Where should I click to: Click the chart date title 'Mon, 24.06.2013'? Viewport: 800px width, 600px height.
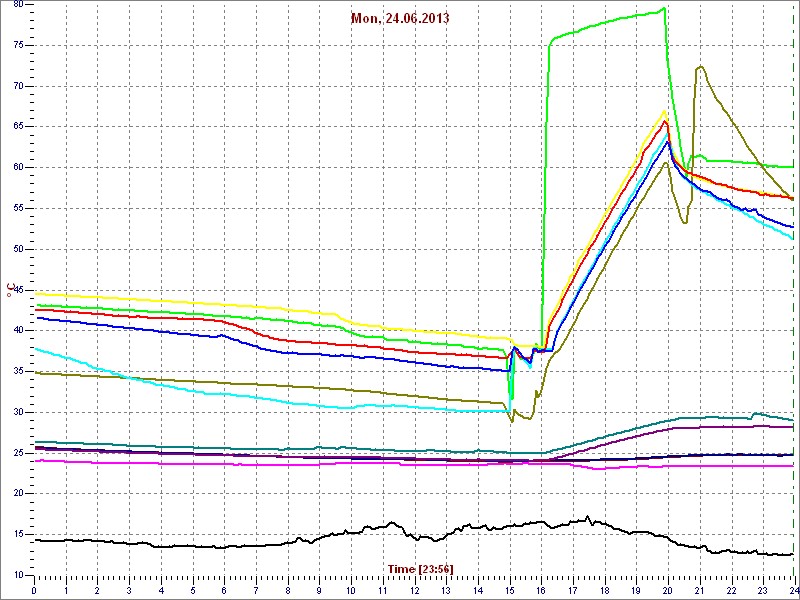[x=400, y=18]
